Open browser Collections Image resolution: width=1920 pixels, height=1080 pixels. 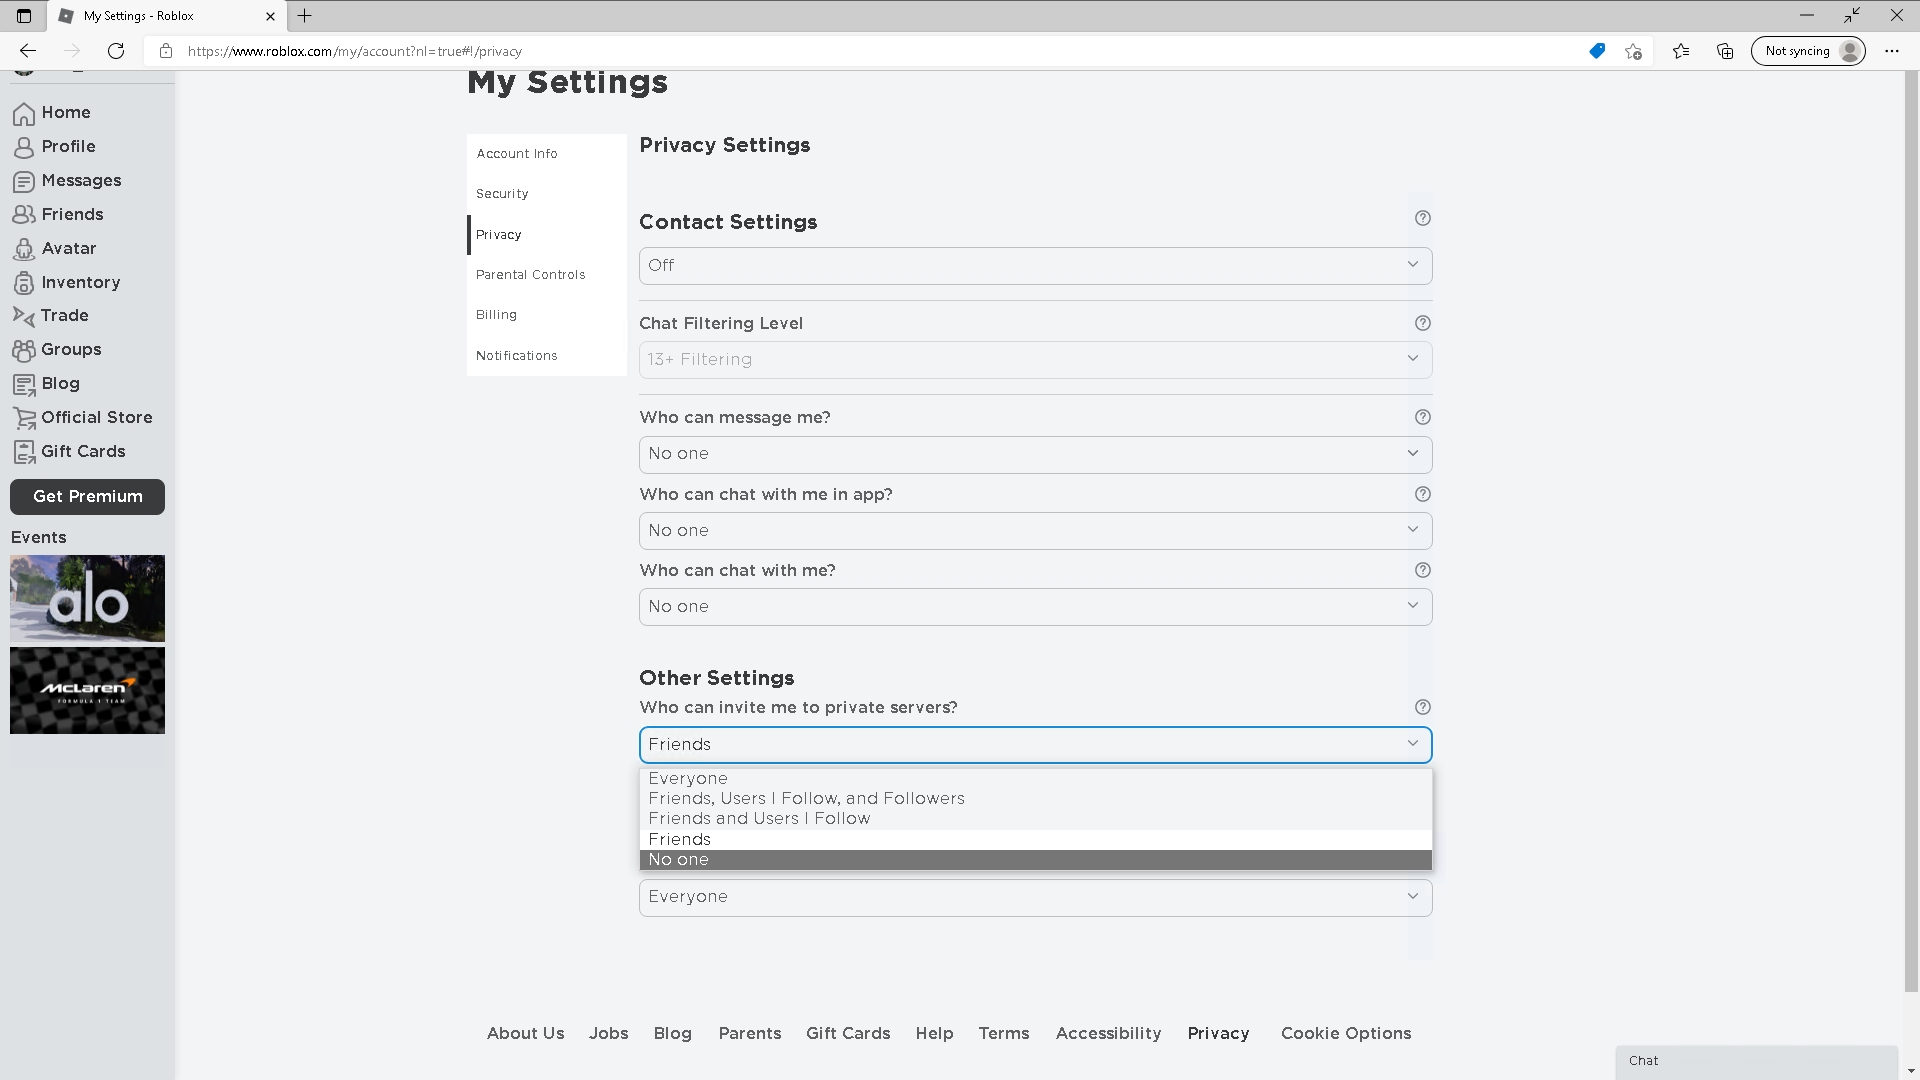[1725, 51]
